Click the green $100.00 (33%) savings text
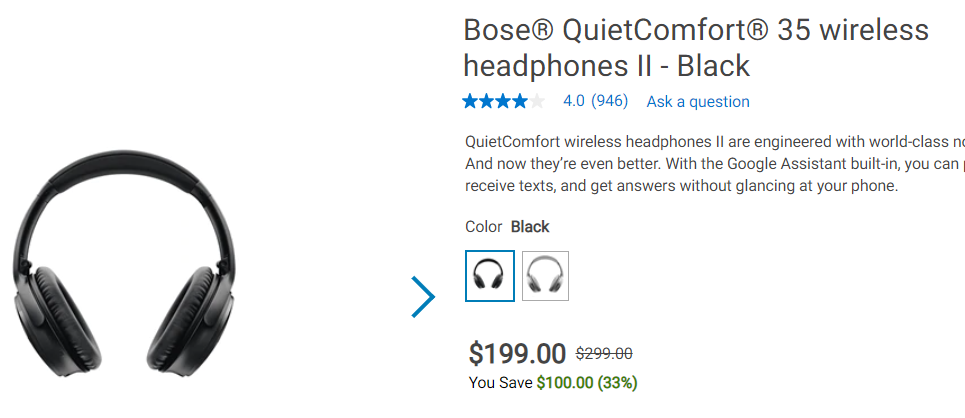965x418 pixels. (x=587, y=383)
